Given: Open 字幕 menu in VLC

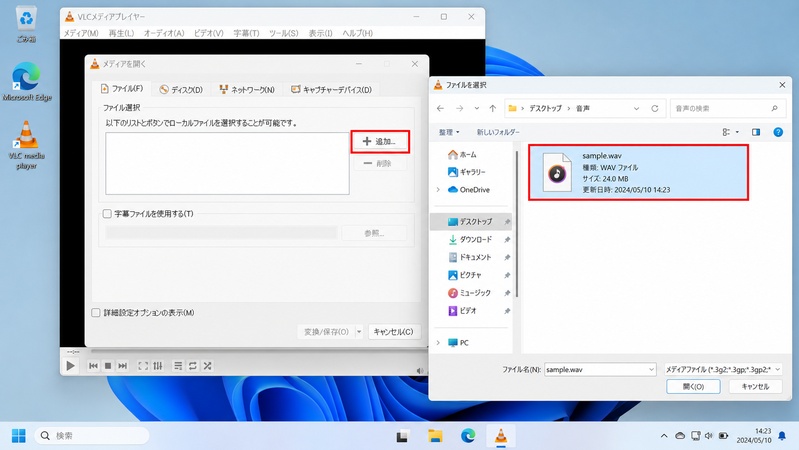Looking at the screenshot, I should 246,33.
